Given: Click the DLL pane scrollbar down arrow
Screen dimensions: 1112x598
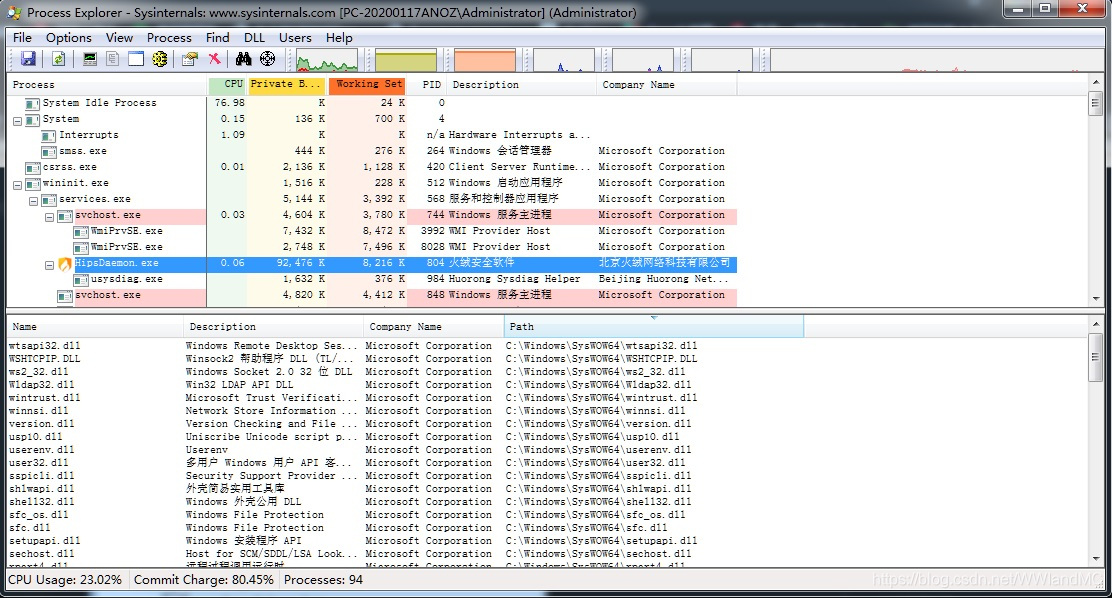Looking at the screenshot, I should pos(1096,559).
